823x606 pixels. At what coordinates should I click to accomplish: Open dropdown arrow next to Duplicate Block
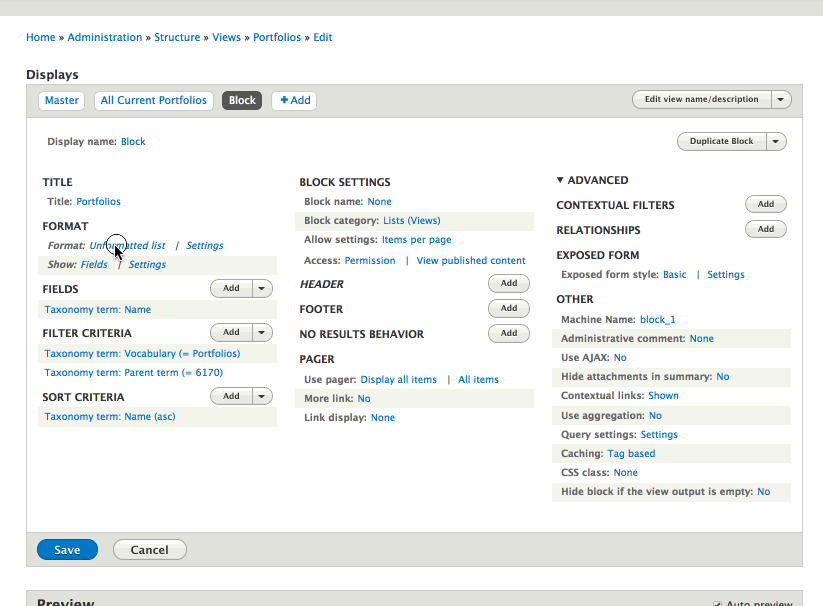point(776,142)
